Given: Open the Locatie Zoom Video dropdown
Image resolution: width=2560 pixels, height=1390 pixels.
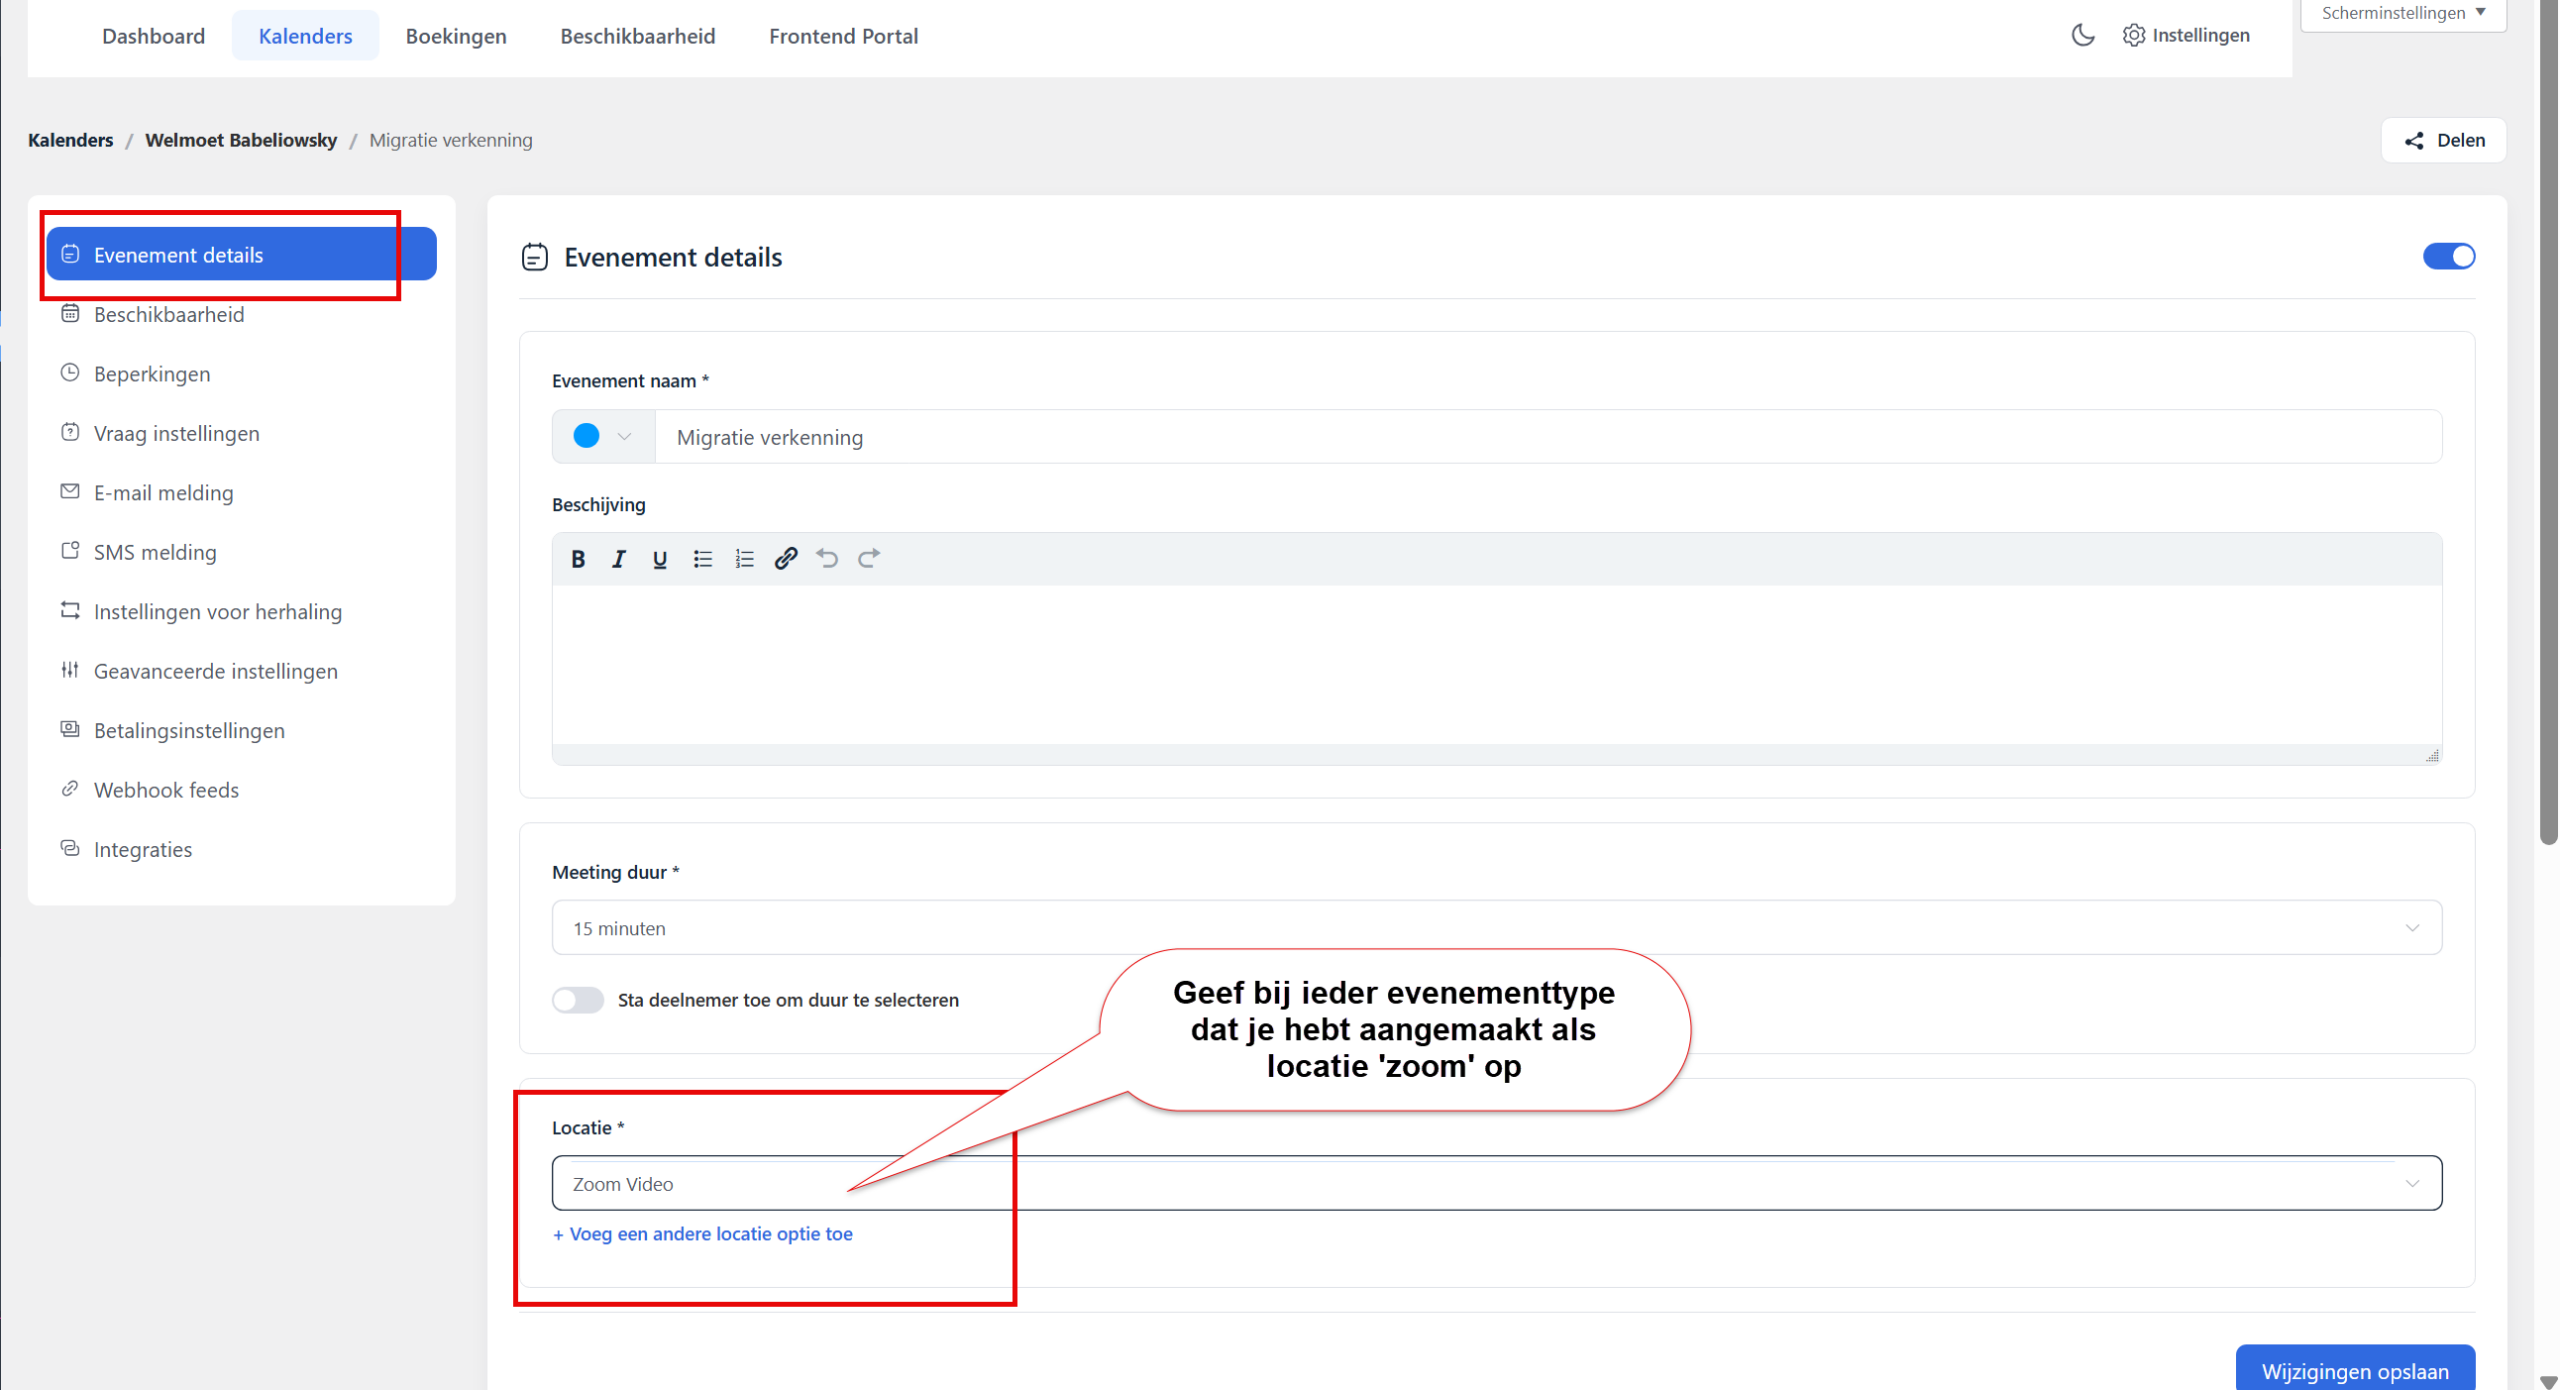Looking at the screenshot, I should coord(1497,1184).
